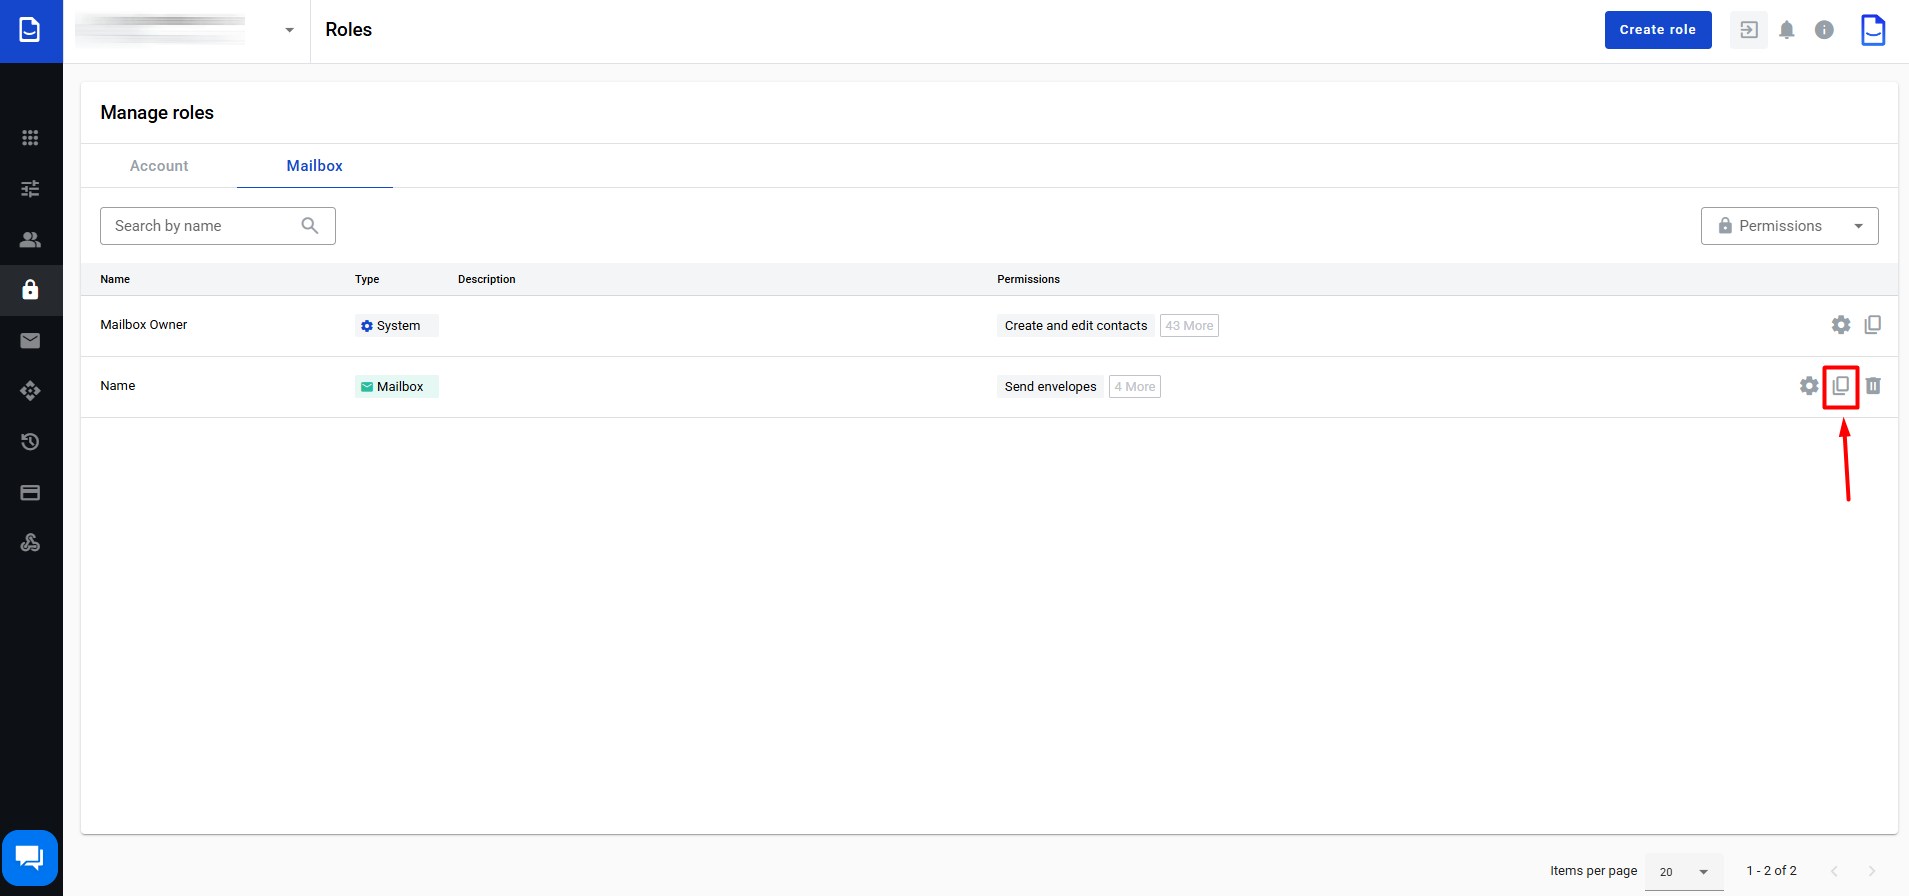
Task: Switch to the Account tab
Action: point(159,166)
